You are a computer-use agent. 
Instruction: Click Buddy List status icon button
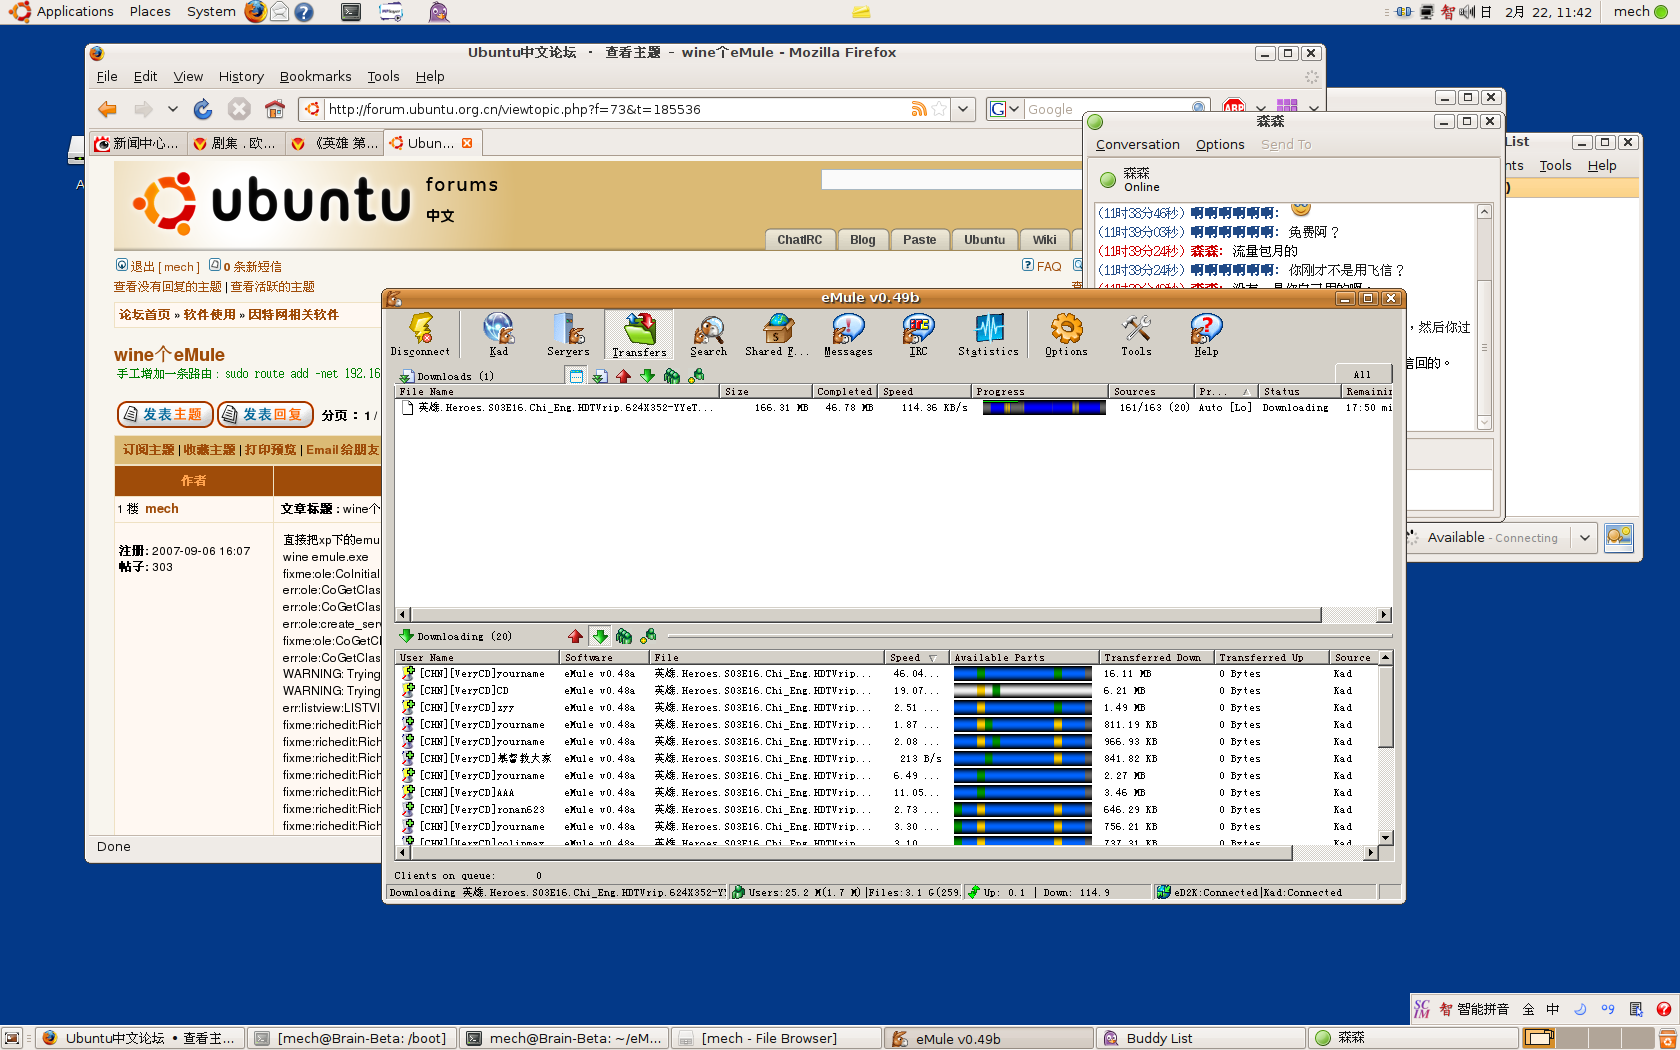(1619, 537)
